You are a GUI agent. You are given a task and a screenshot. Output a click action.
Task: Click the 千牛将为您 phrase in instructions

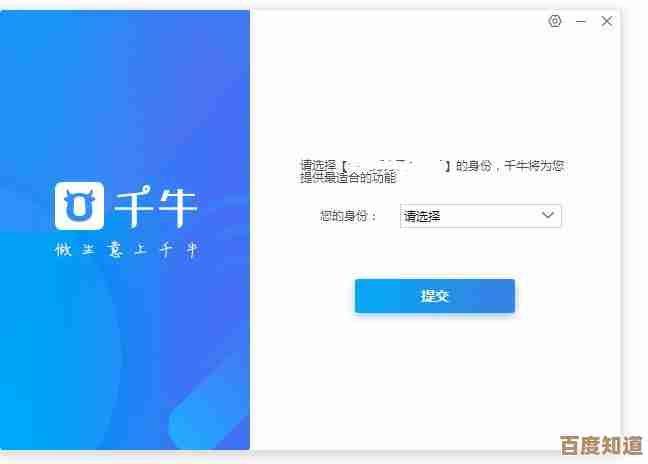coord(534,166)
